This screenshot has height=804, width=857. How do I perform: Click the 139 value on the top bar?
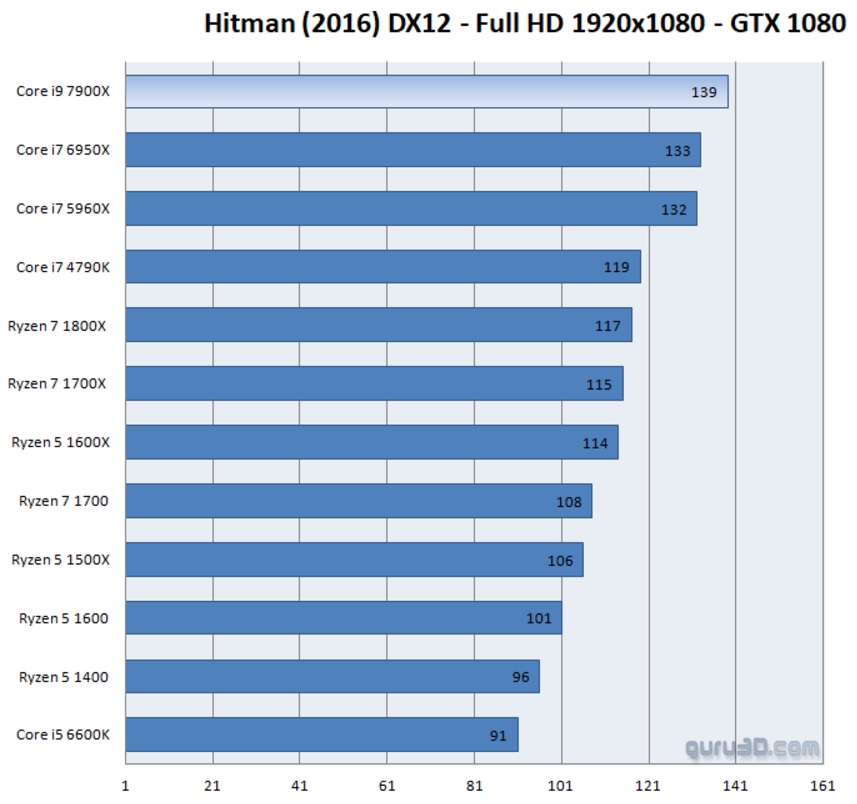pyautogui.click(x=704, y=92)
